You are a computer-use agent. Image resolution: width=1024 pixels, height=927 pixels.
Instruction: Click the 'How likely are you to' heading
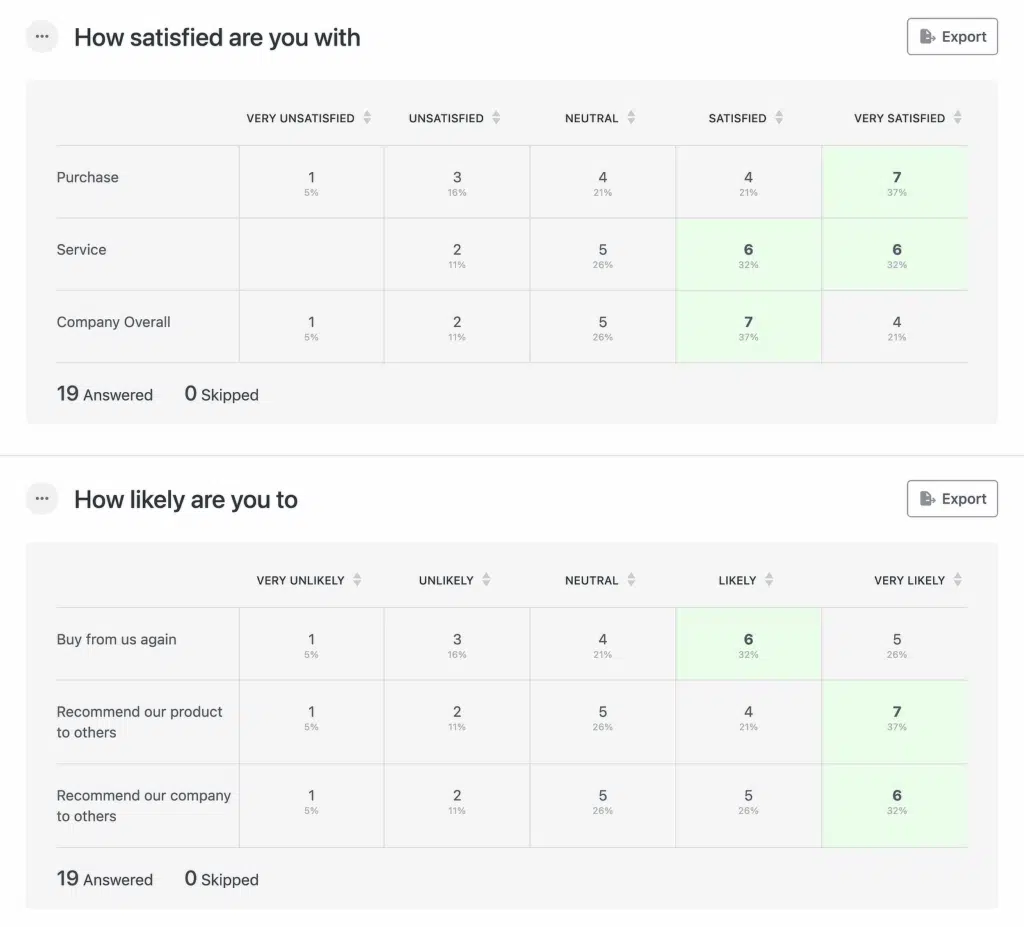pos(186,500)
